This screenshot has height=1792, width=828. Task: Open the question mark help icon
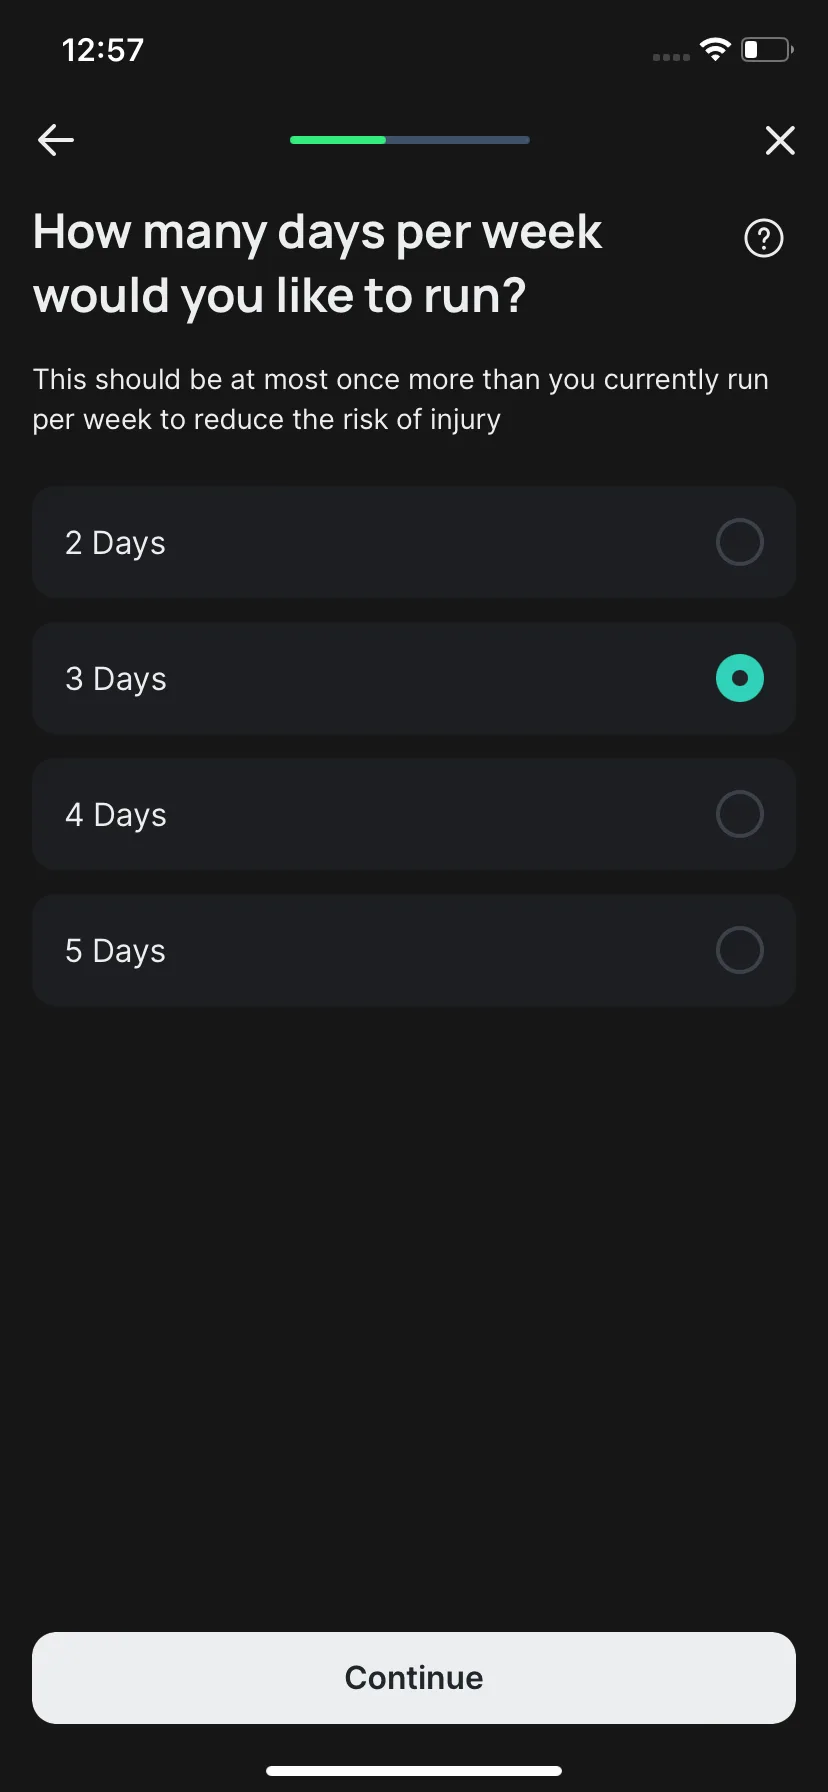764,238
